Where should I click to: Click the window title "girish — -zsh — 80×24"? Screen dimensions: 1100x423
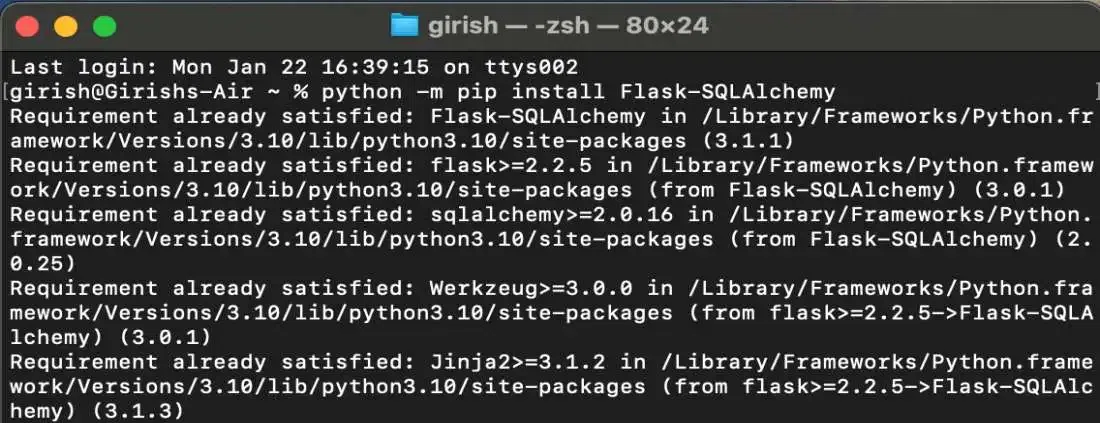click(568, 25)
